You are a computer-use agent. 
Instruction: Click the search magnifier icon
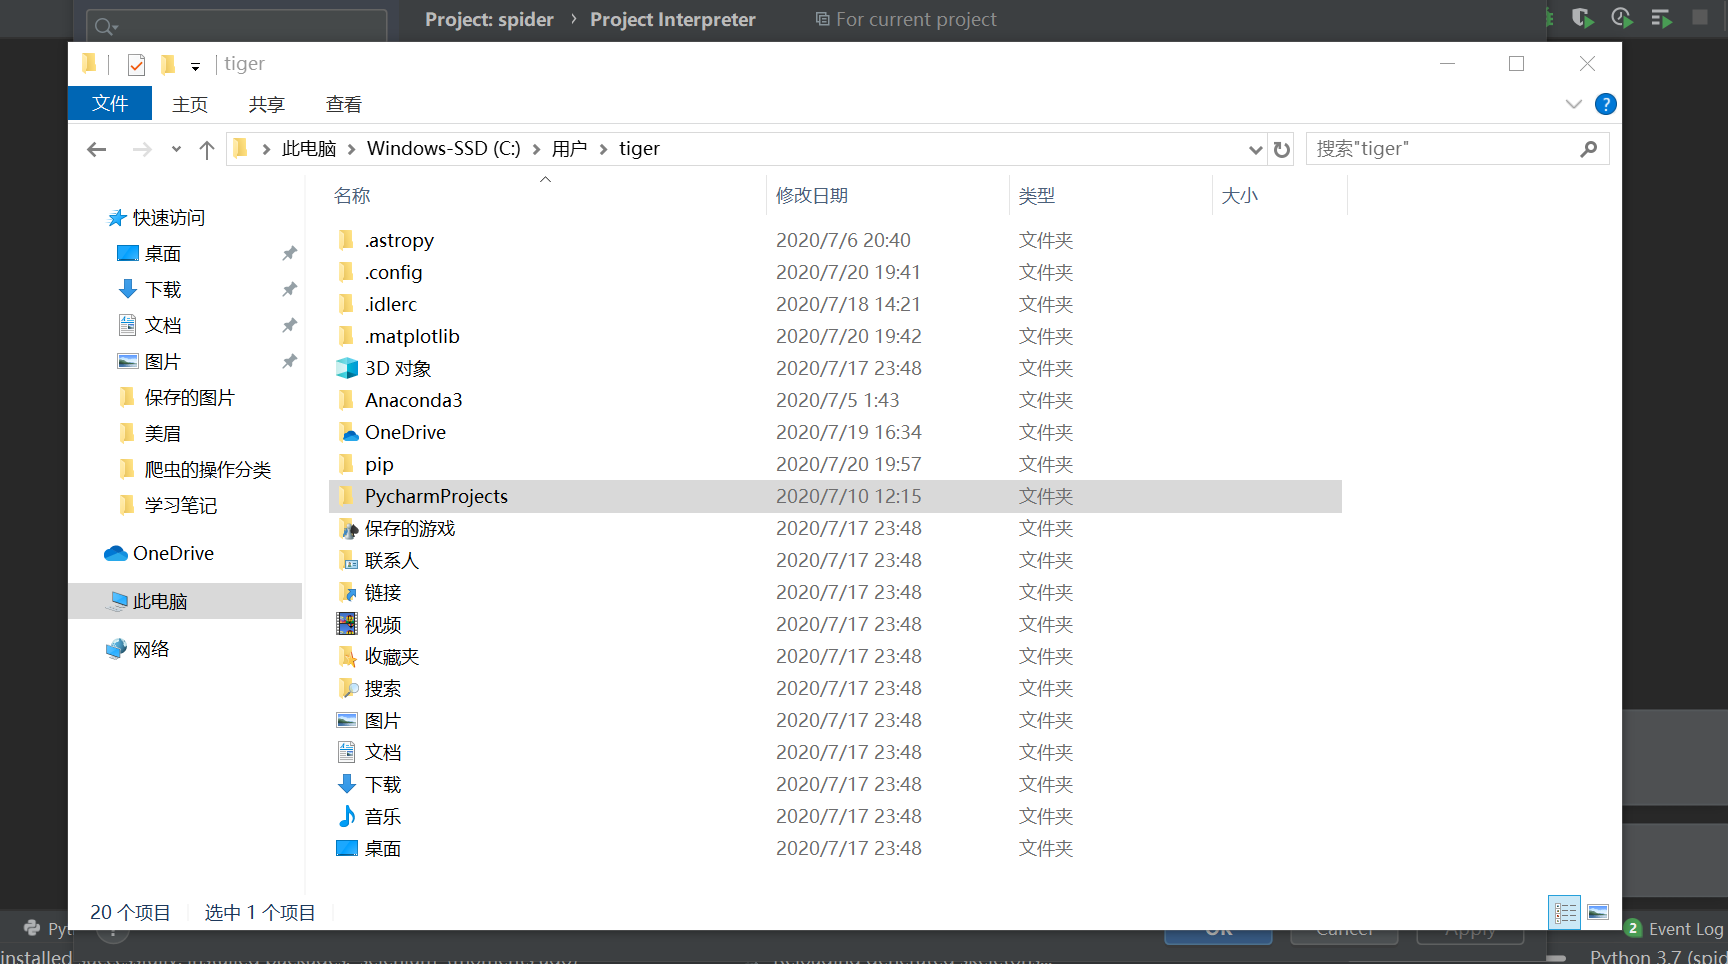click(1588, 149)
